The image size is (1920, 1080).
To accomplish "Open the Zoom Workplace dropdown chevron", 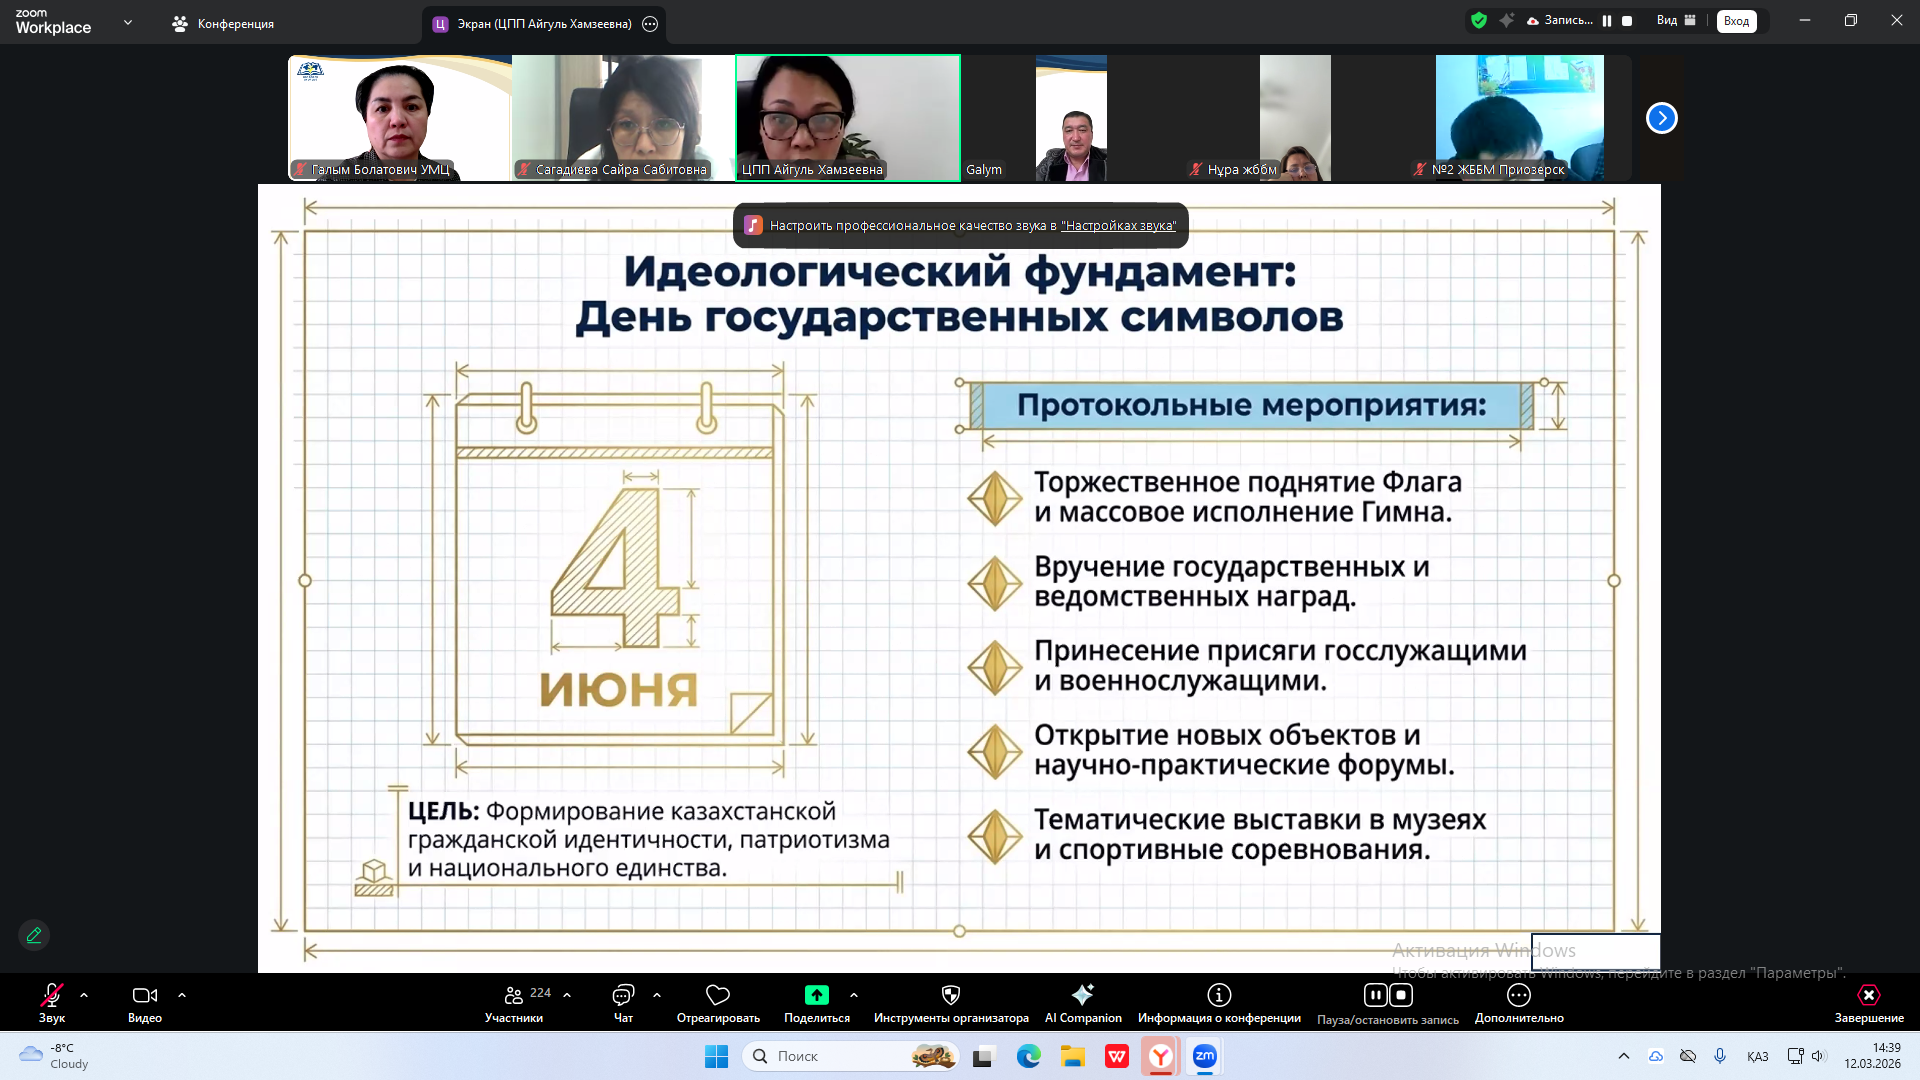I will point(128,22).
